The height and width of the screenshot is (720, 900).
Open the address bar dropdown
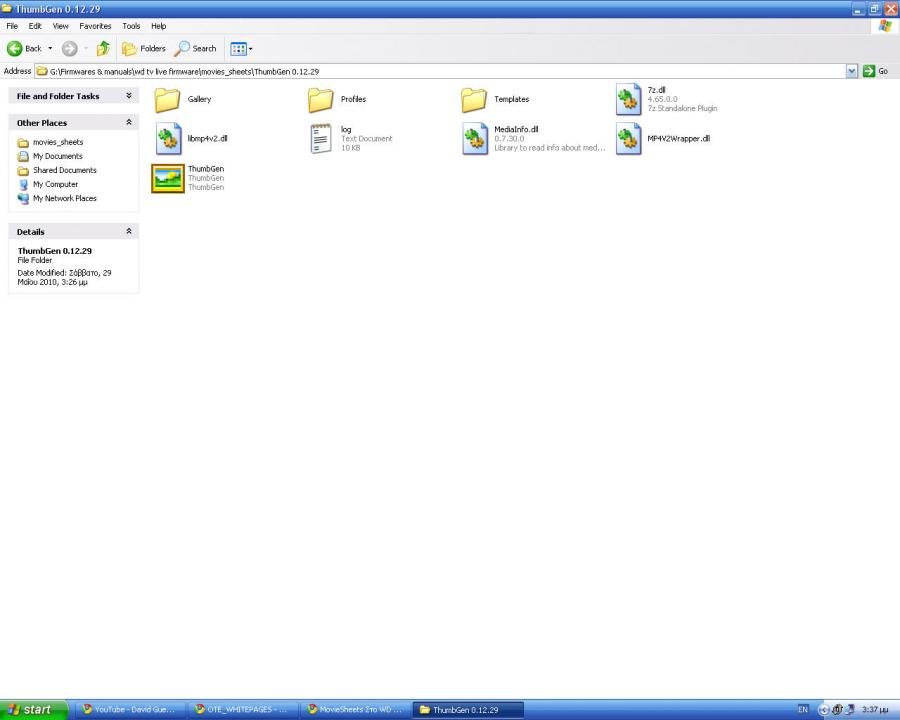852,71
